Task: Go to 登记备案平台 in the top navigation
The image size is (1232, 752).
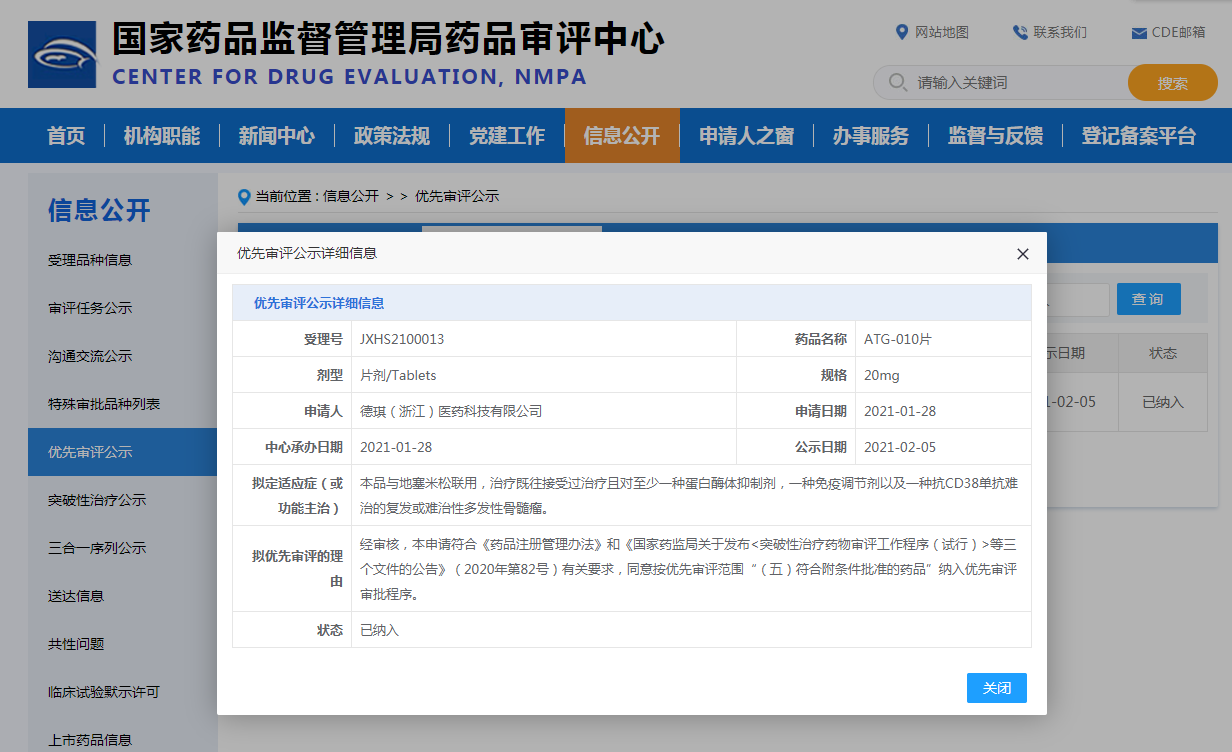Action: tap(1138, 136)
